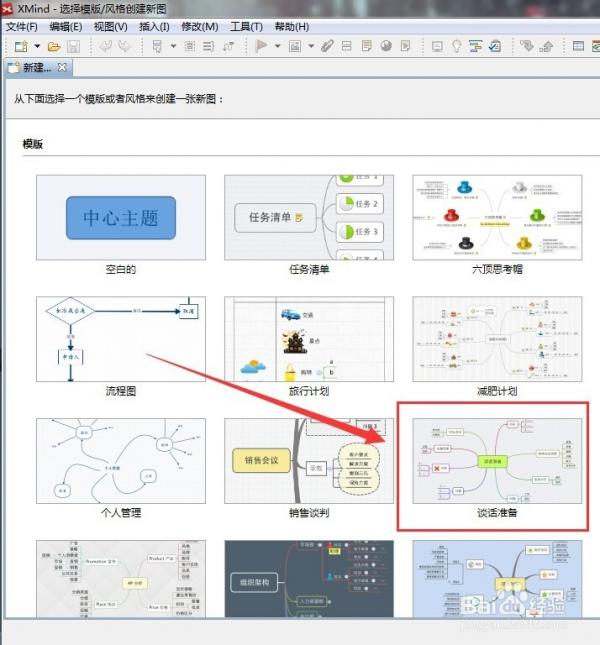This screenshot has height=645, width=600.
Task: Choose the 任务清单 template thumbnail
Action: 309,218
